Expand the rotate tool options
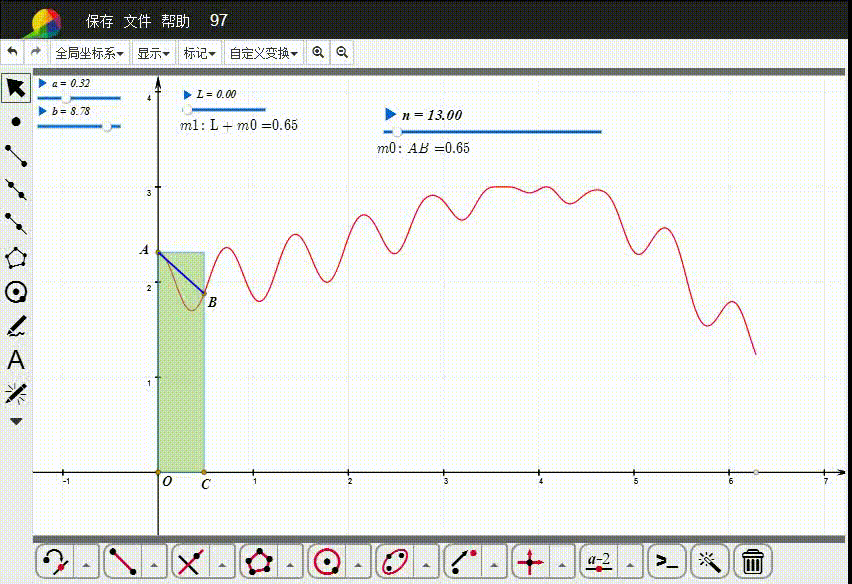852x584 pixels. tap(86, 565)
